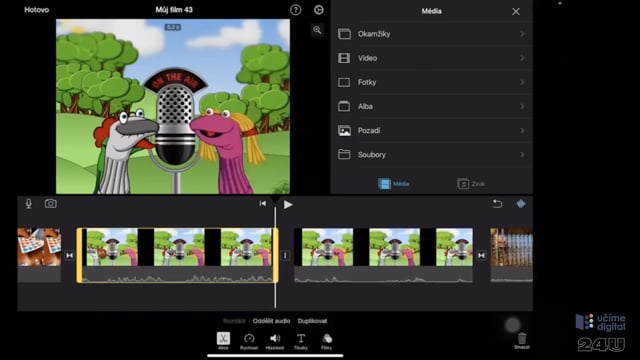Click the Okamžiky folder icon
This screenshot has width=640, height=360.
(x=344, y=34)
